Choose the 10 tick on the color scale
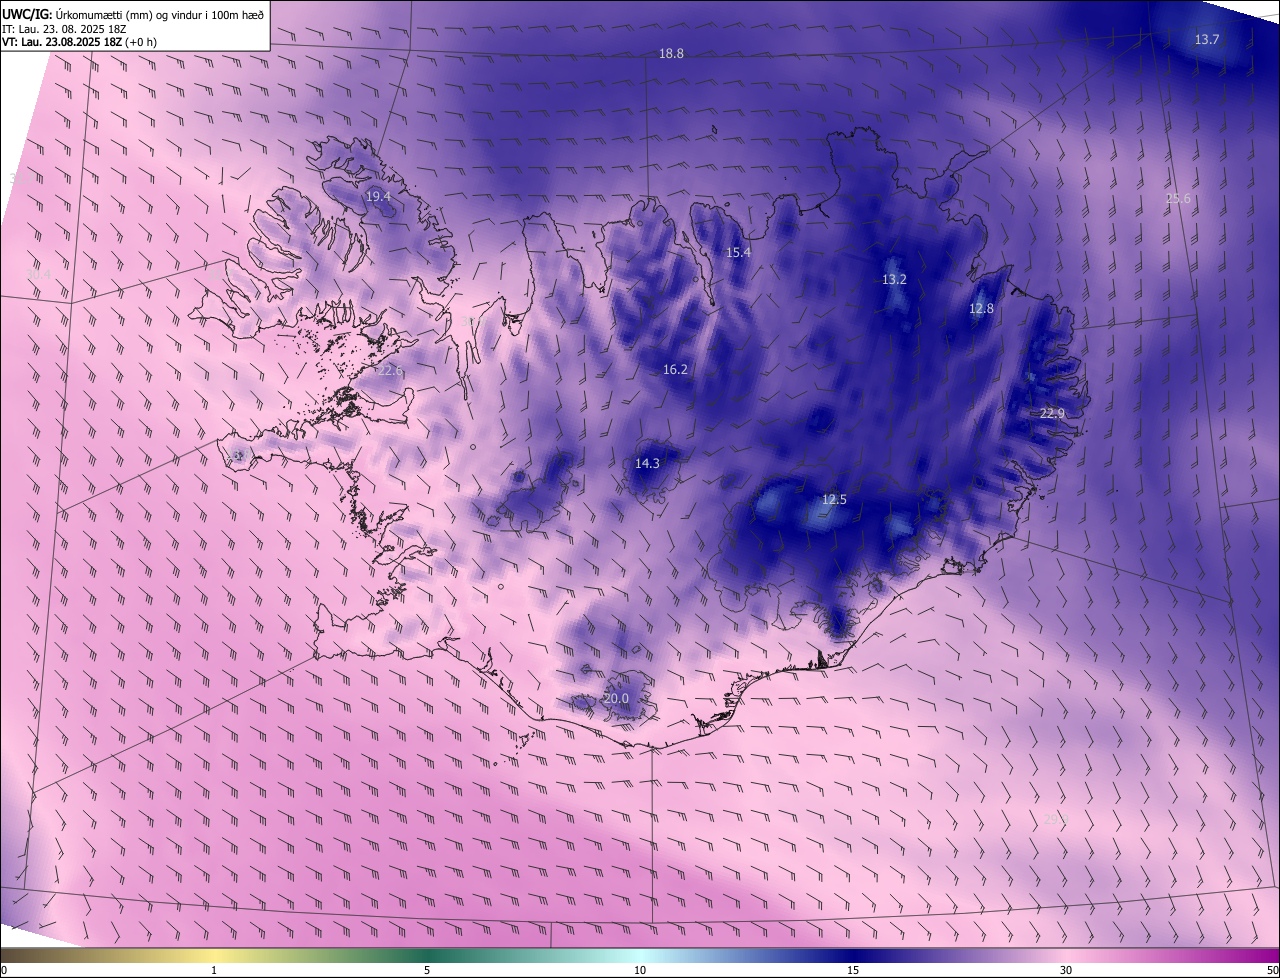 pyautogui.click(x=640, y=970)
